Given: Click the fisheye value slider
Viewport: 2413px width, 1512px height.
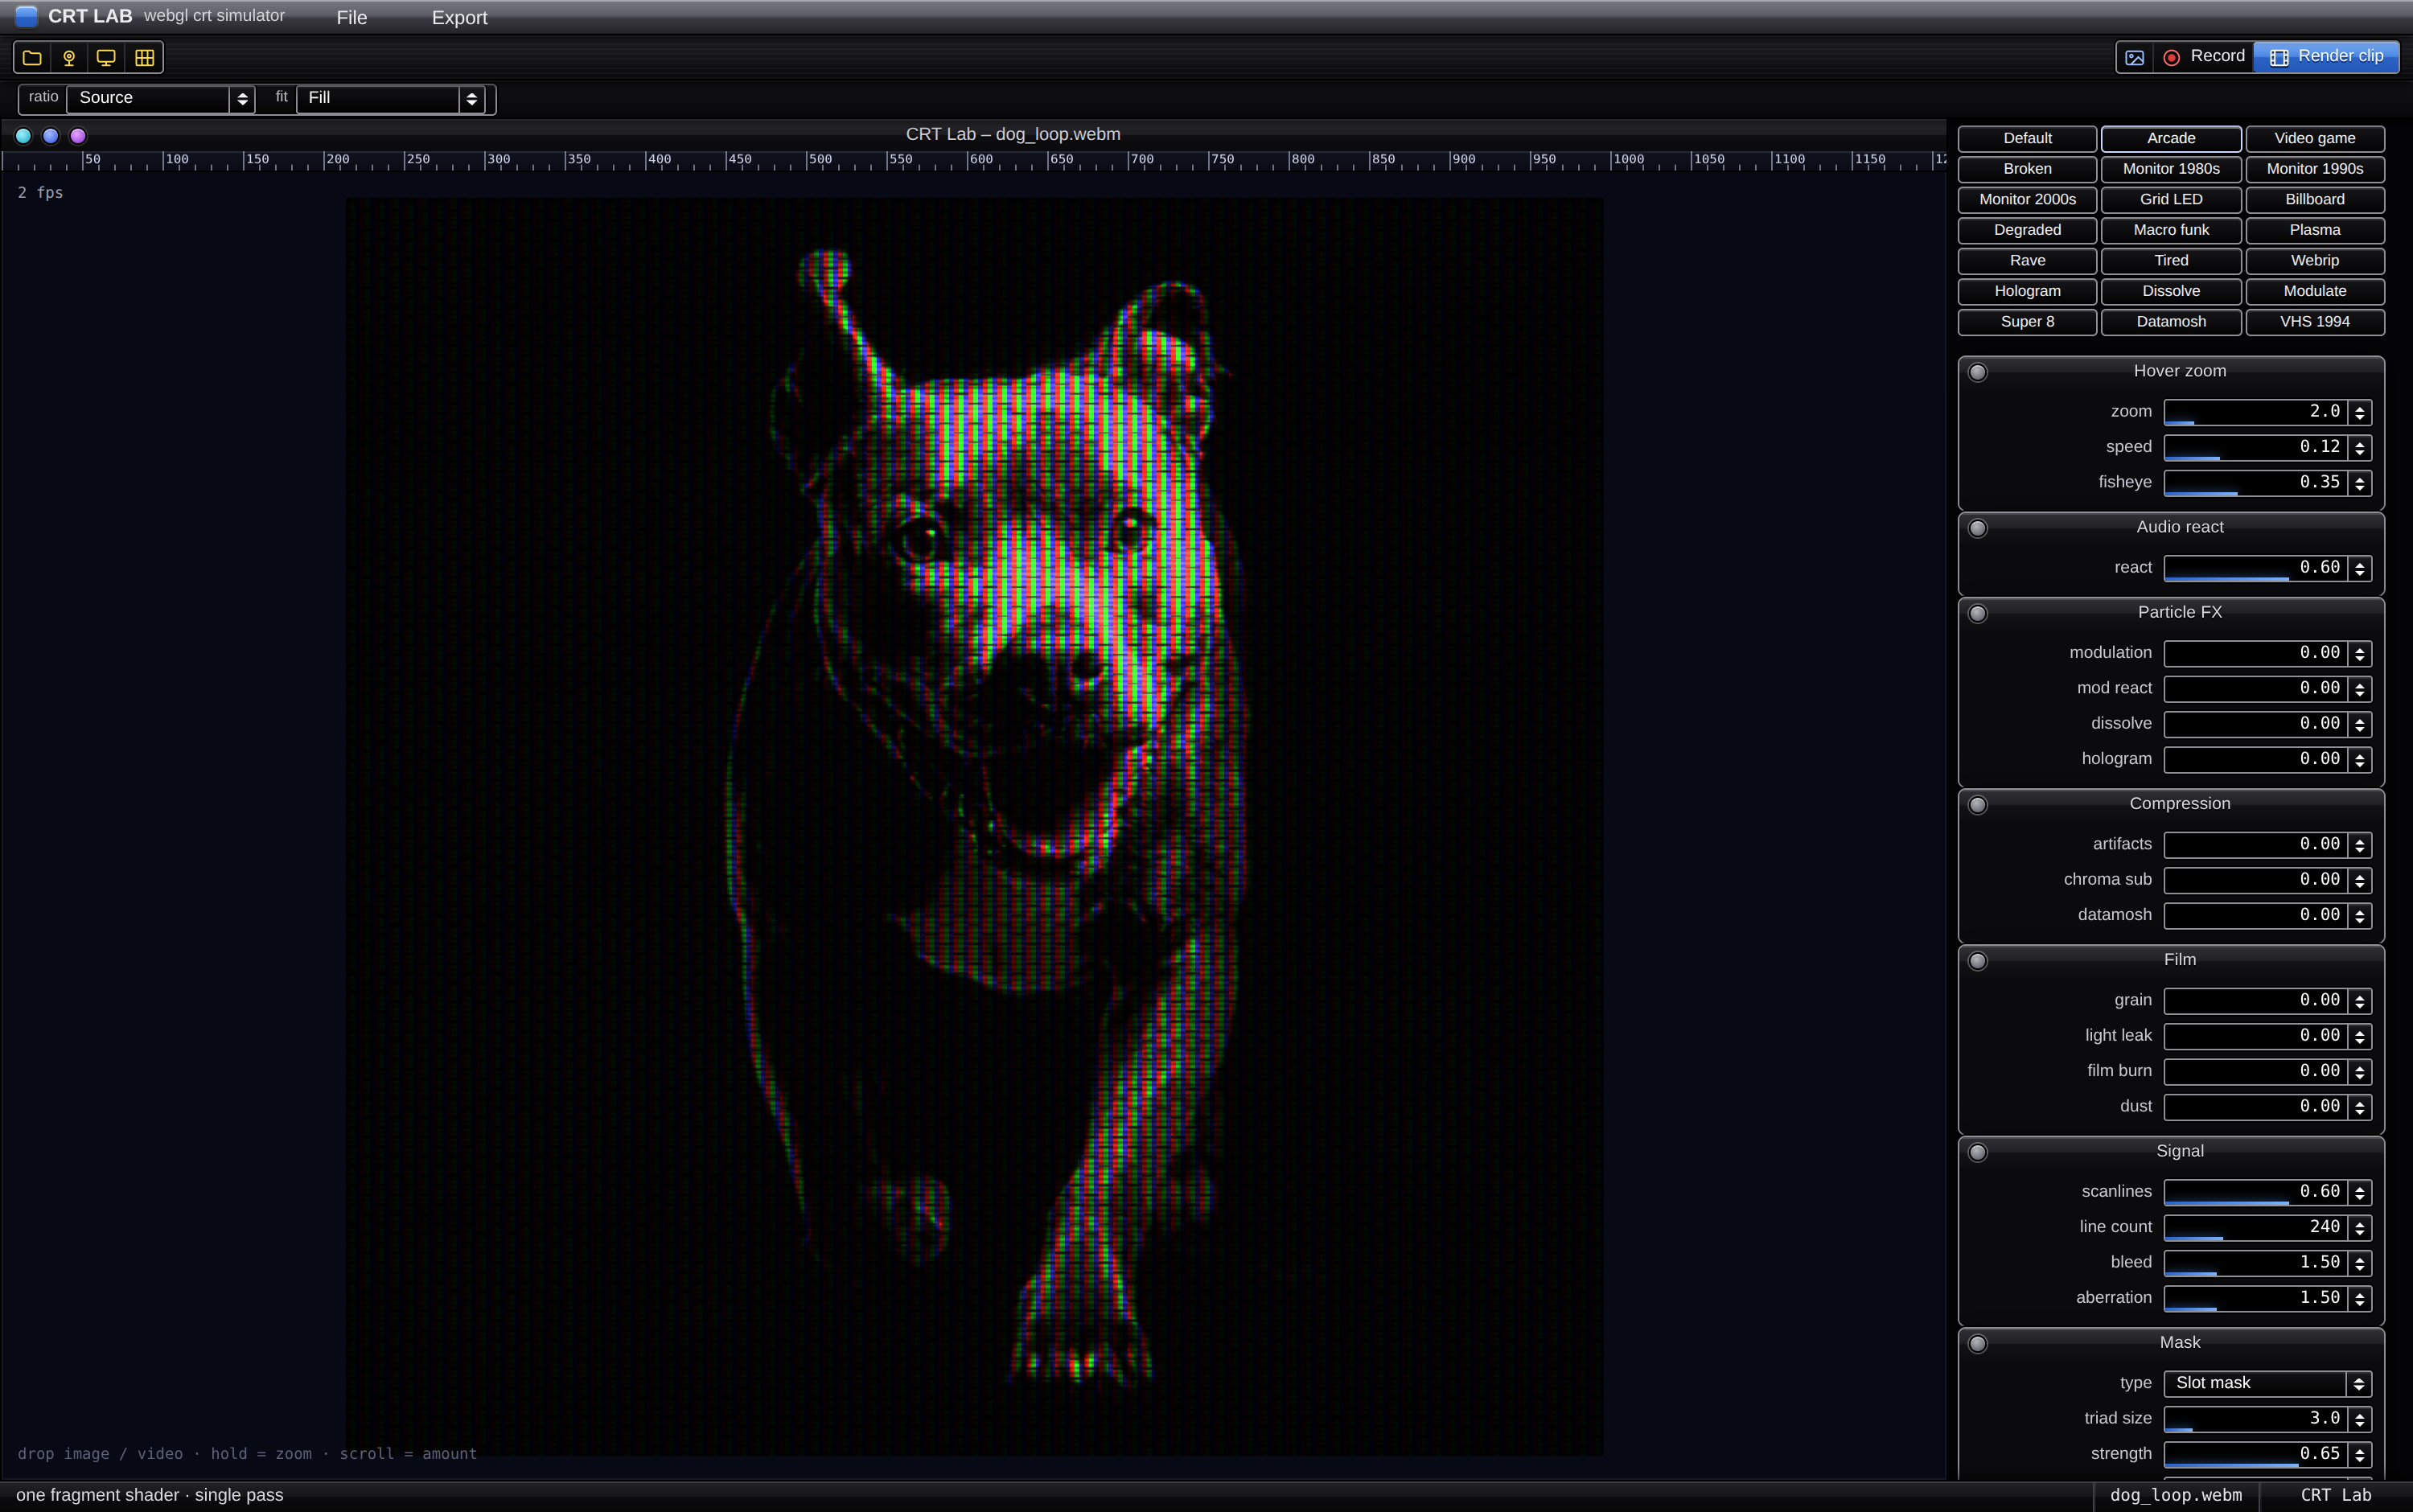Looking at the screenshot, I should point(2256,483).
